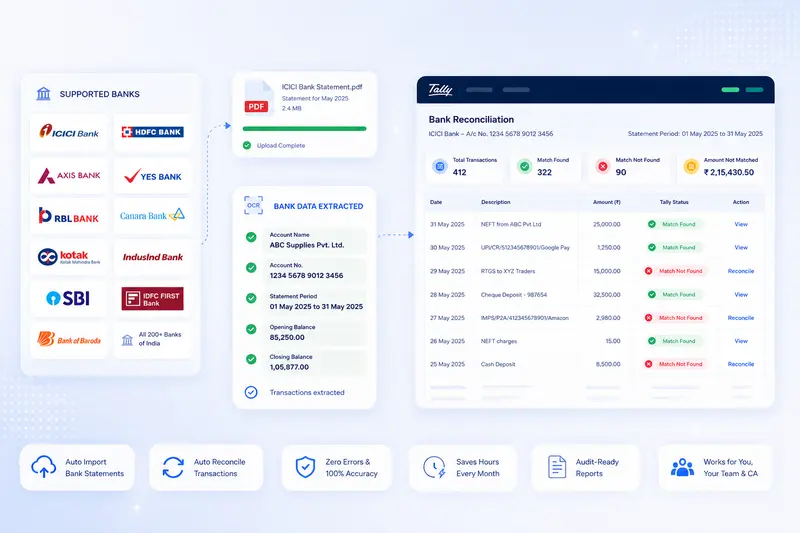Click the Saves Hours clock icon
The width and height of the screenshot is (800, 533).
(434, 467)
